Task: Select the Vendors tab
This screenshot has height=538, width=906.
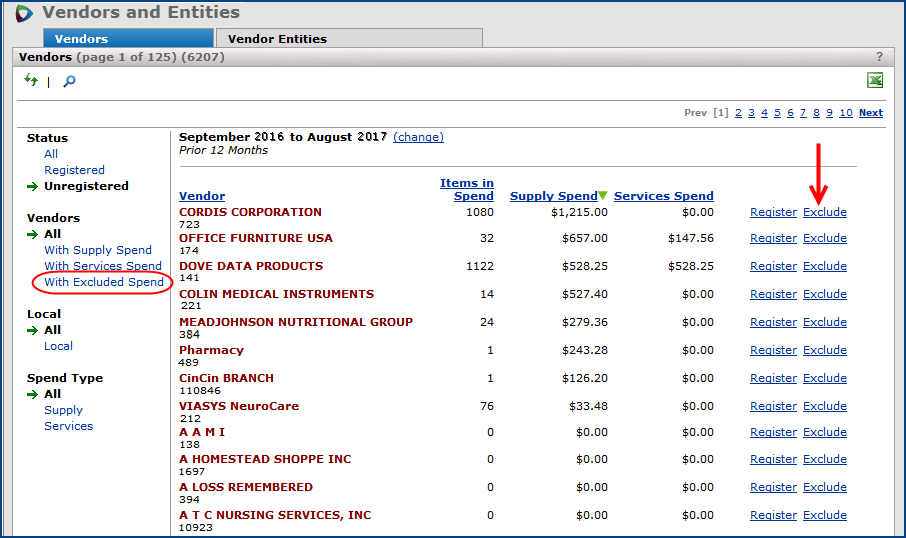Action: coord(82,39)
